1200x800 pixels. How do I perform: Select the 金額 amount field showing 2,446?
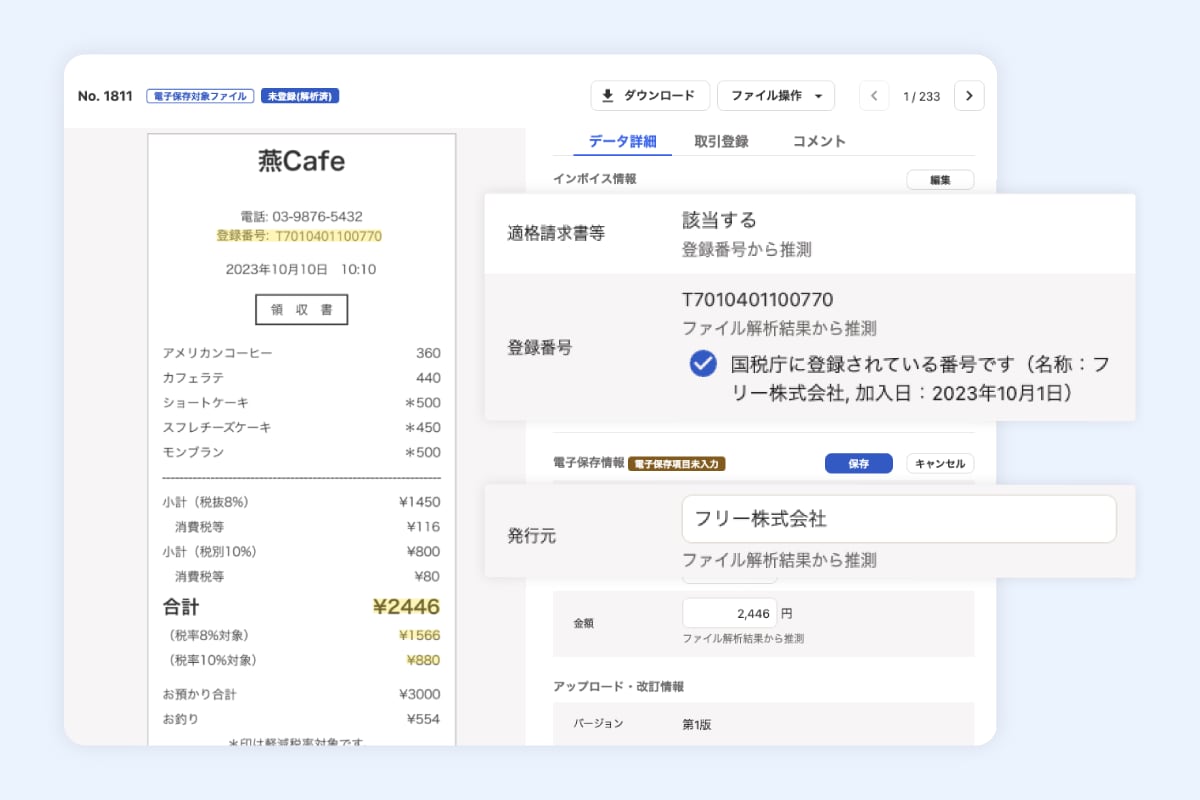coord(730,612)
